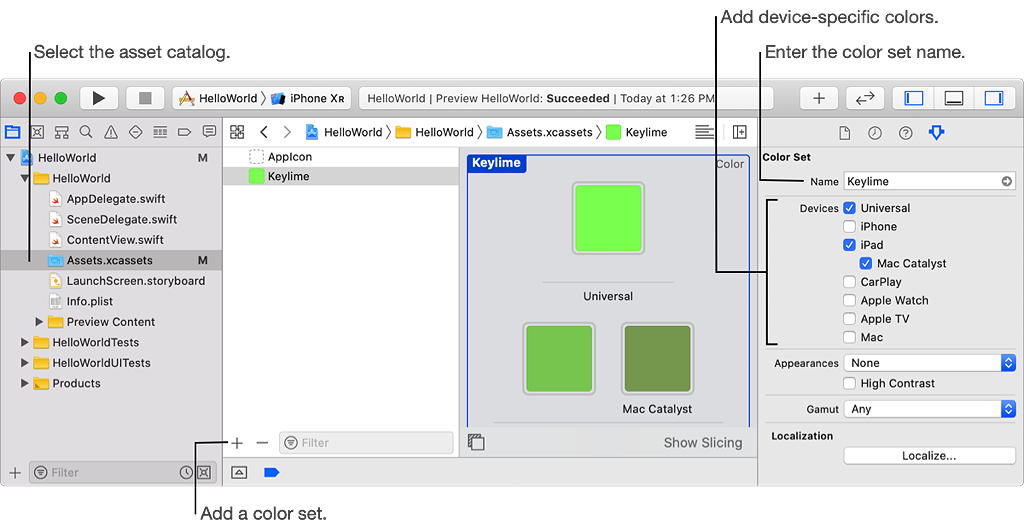This screenshot has width=1024, height=529.
Task: Filter by recent files clock icon
Action: pos(186,472)
